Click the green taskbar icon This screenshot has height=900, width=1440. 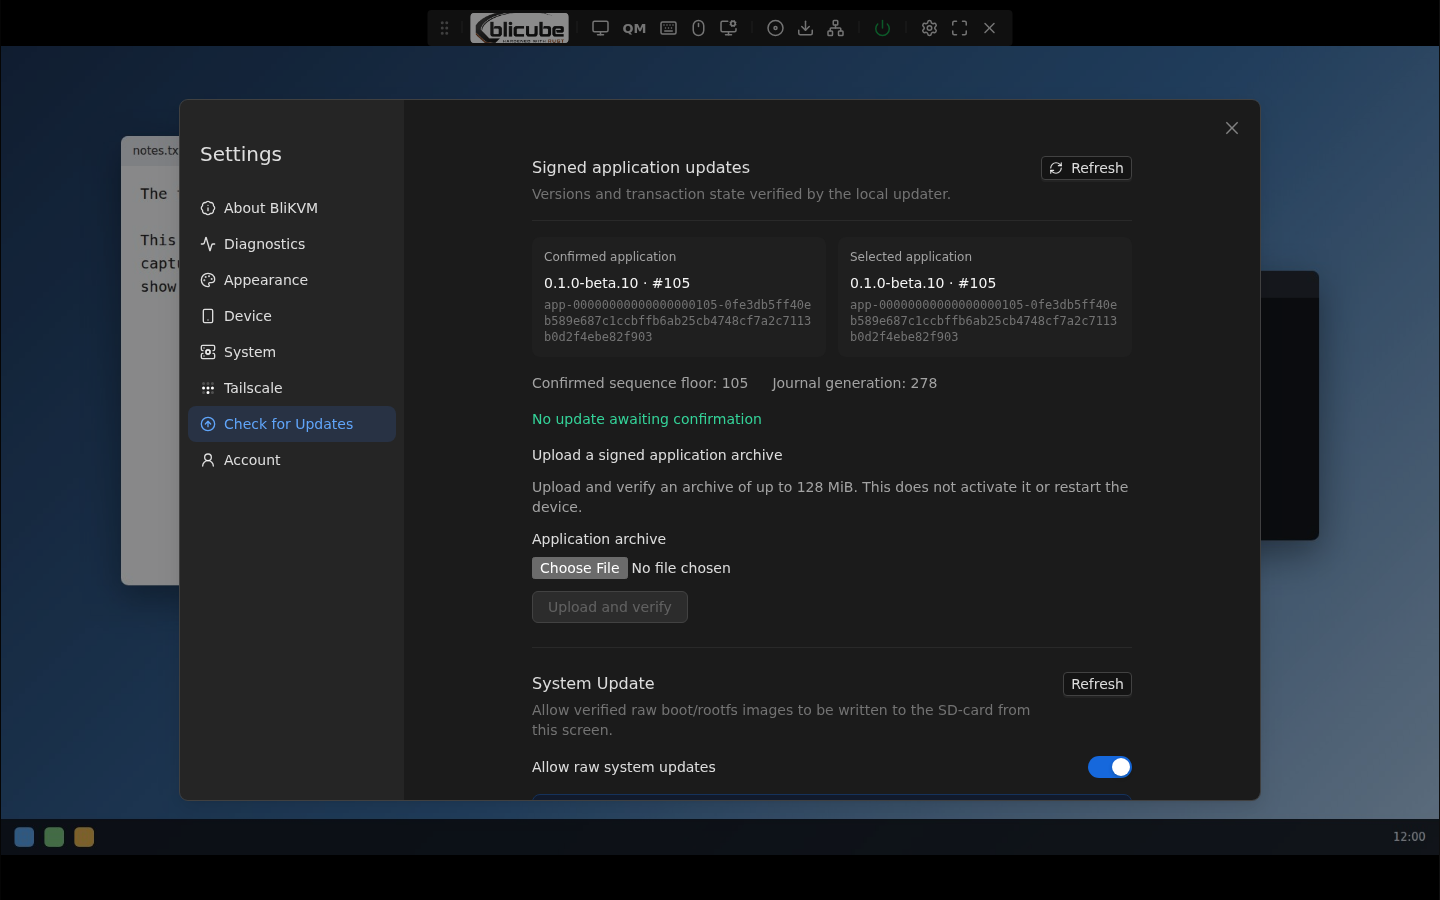54,837
